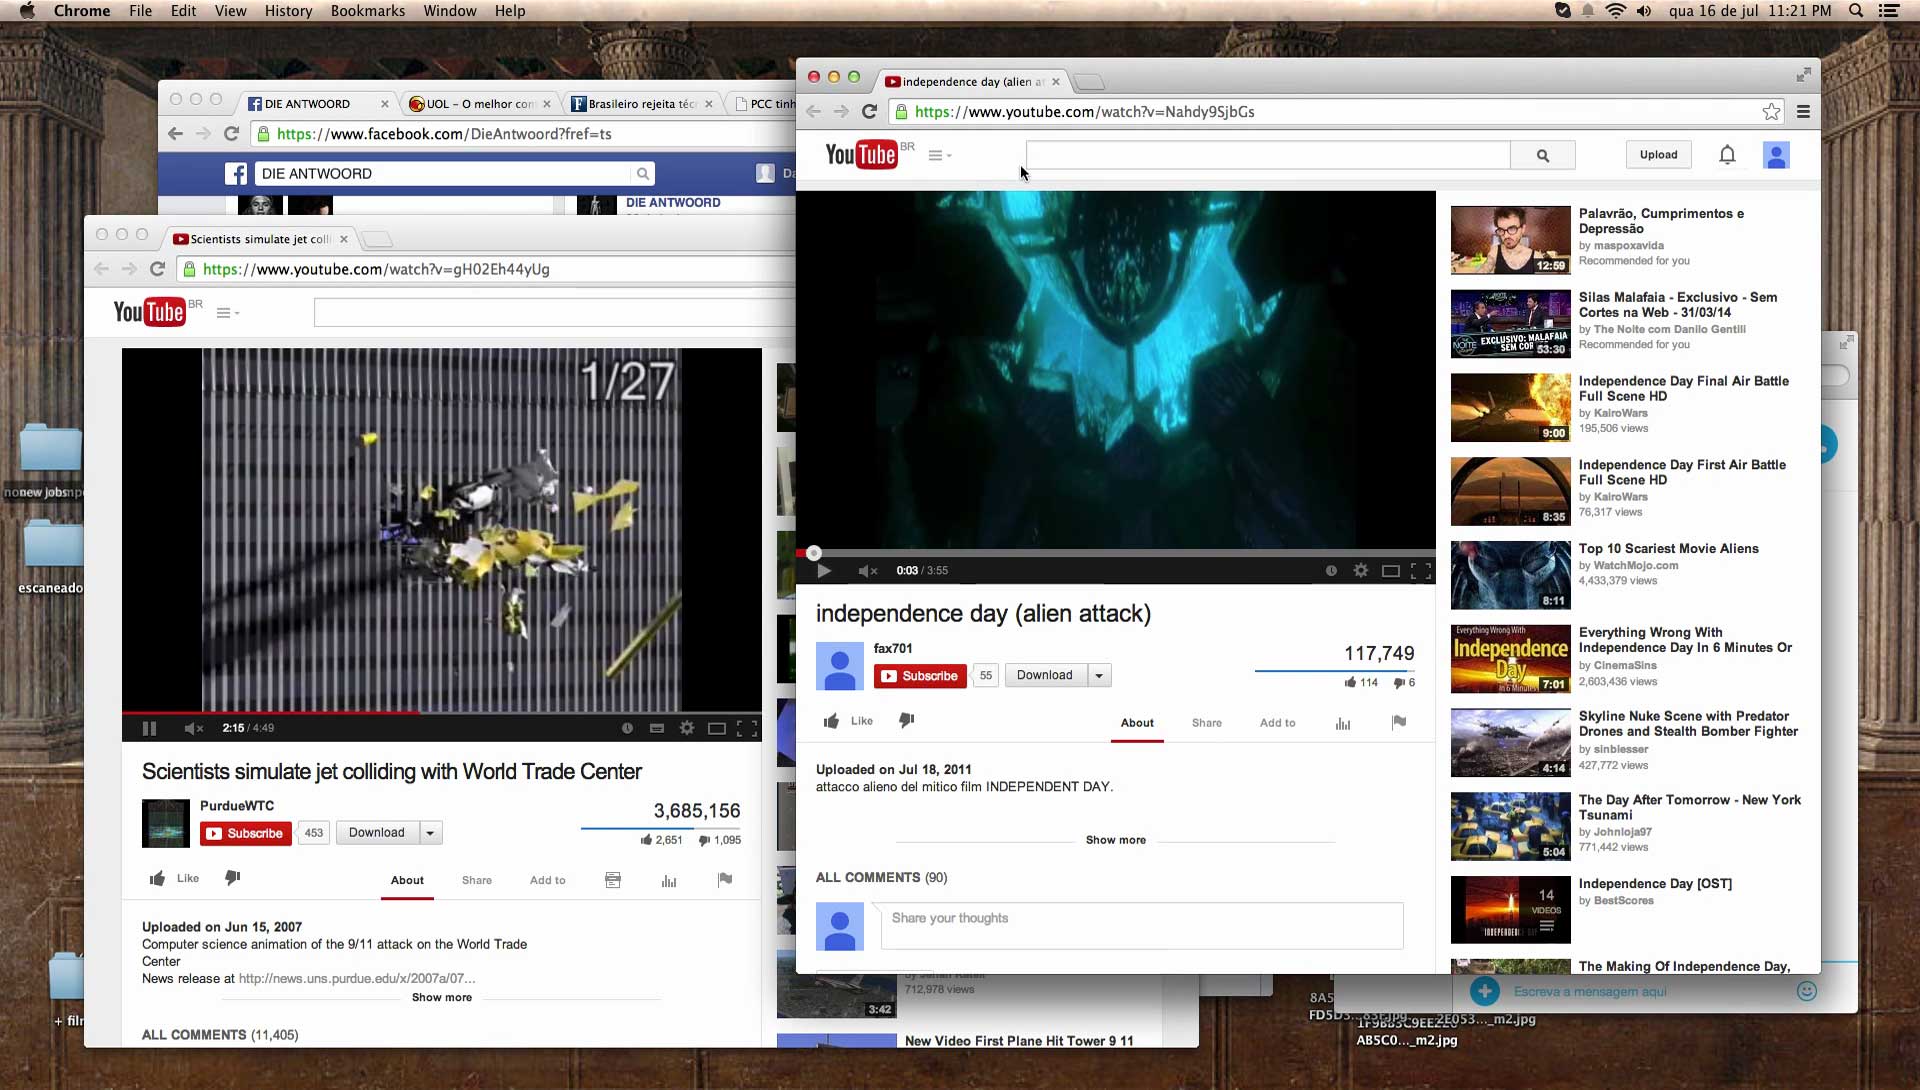Open YouTube guide menu dropdown next to logo

point(939,155)
